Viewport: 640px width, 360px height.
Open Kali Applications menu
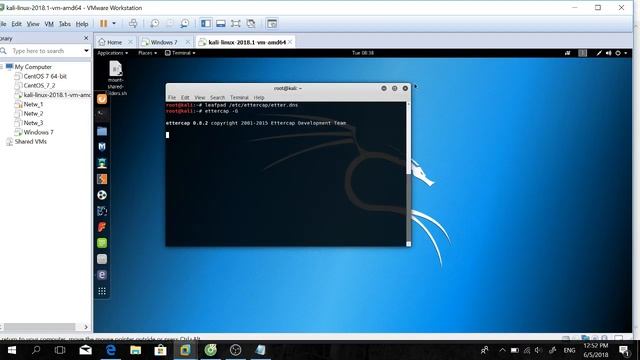click(x=112, y=53)
